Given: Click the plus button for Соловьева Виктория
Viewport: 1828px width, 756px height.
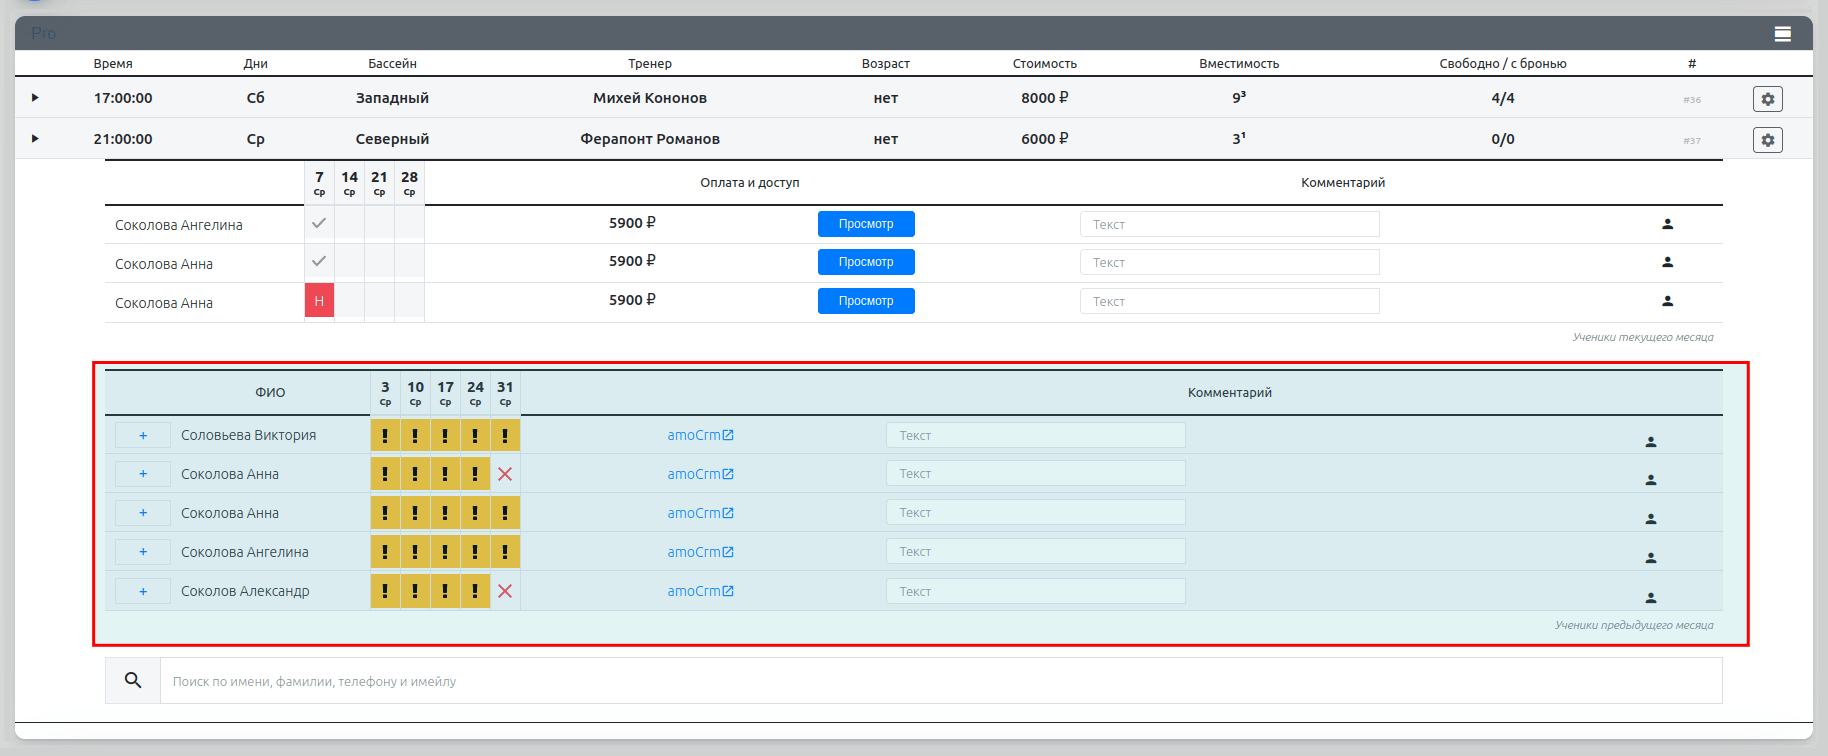Looking at the screenshot, I should [143, 436].
